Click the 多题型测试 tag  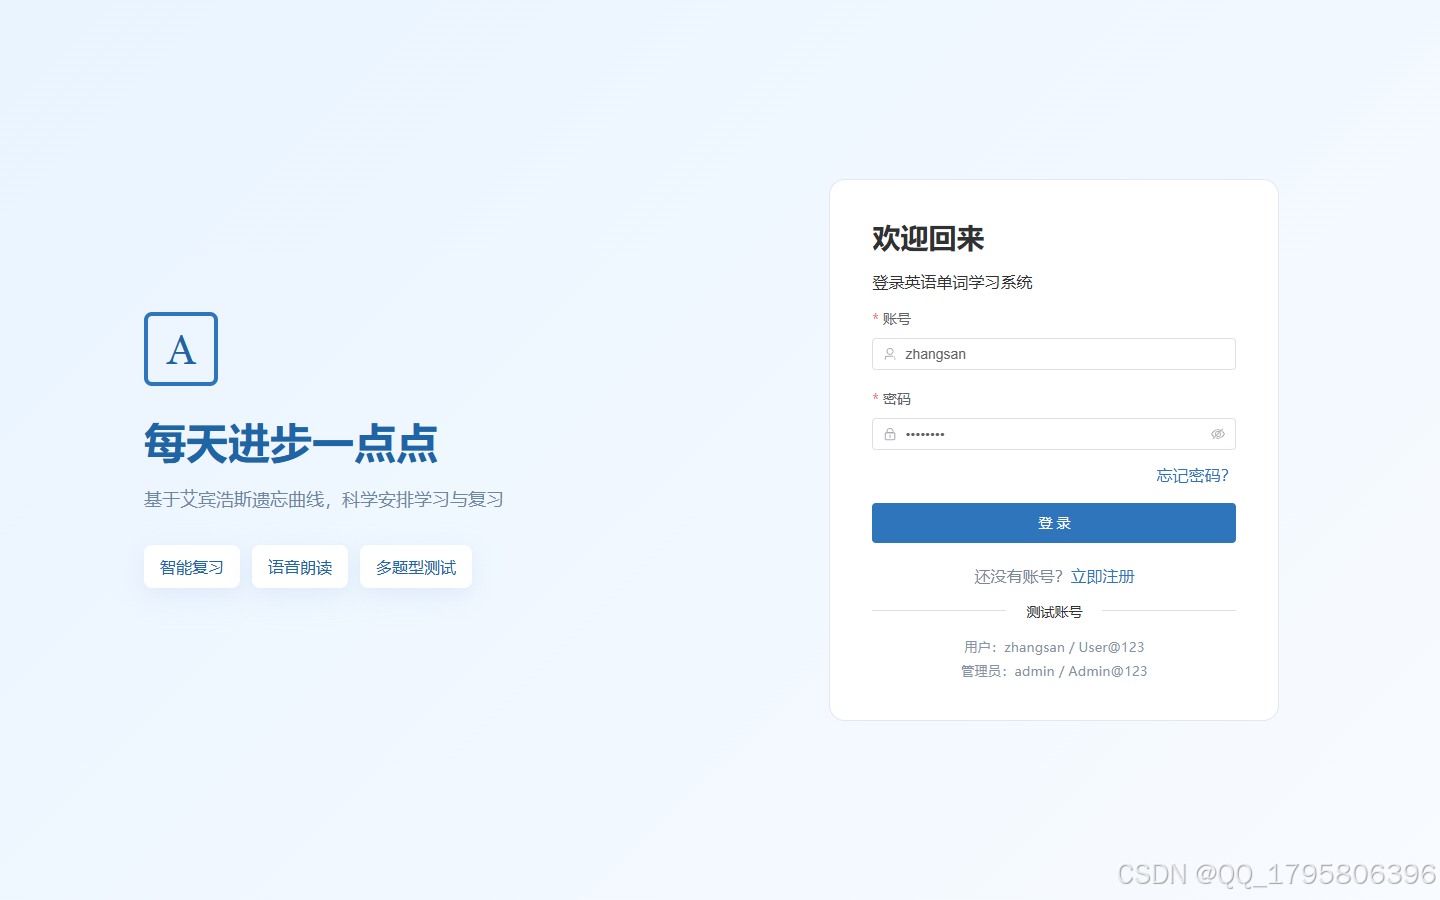(x=416, y=567)
